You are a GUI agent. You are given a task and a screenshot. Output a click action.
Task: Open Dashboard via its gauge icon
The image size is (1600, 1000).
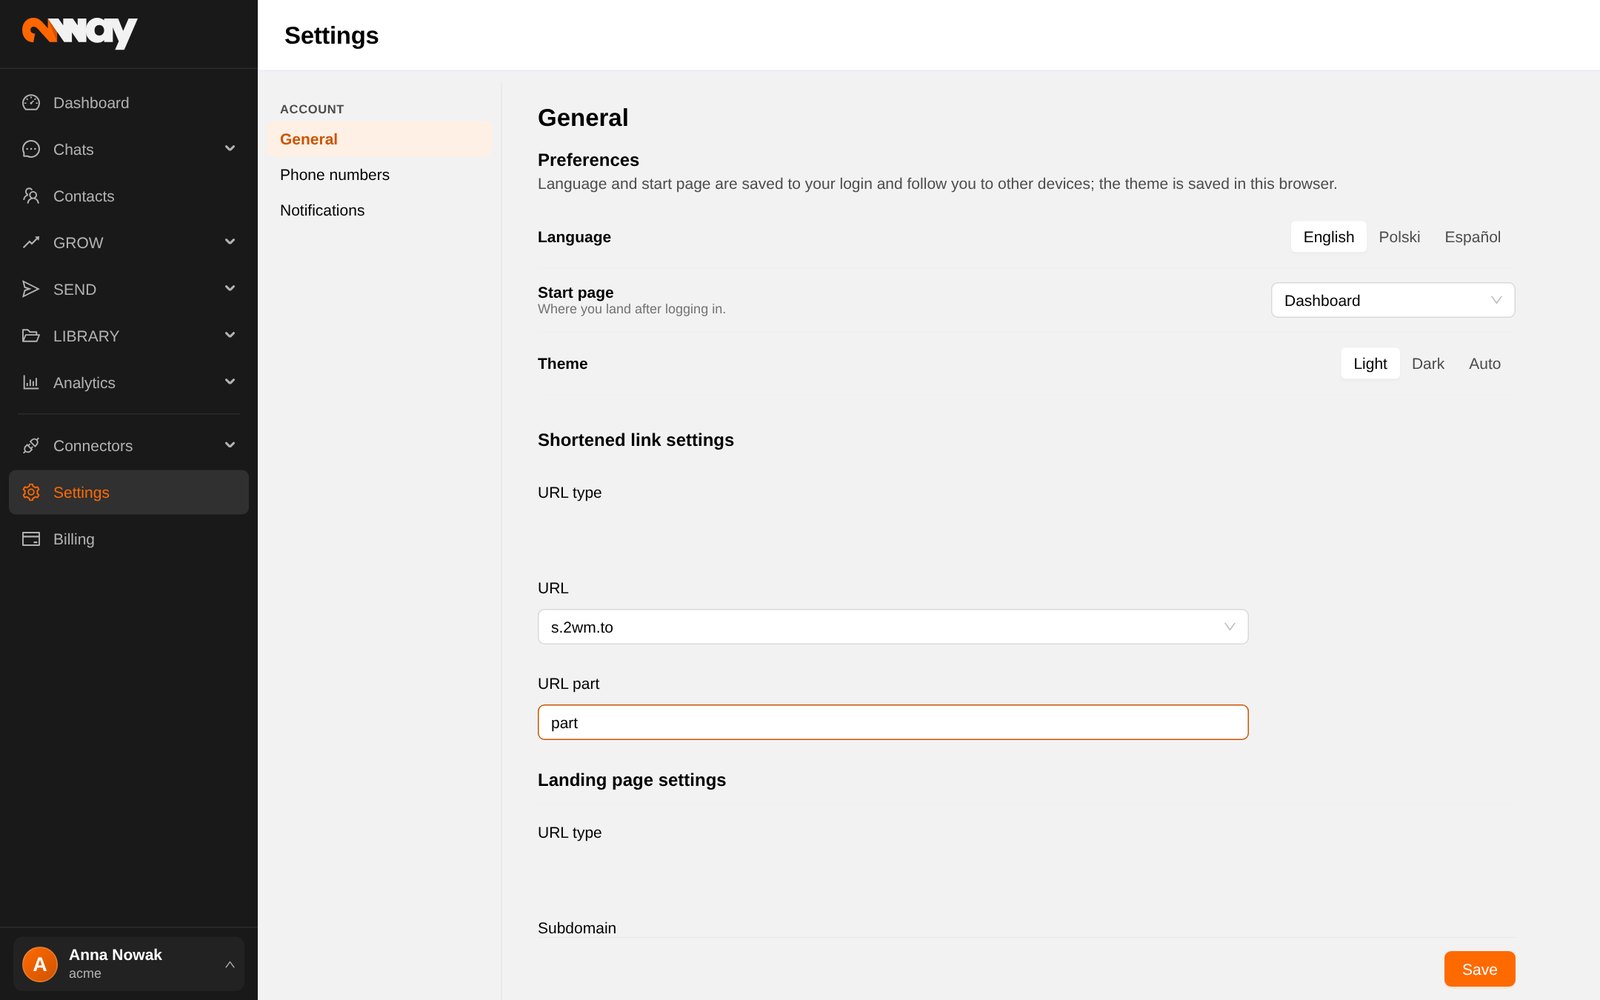click(31, 103)
